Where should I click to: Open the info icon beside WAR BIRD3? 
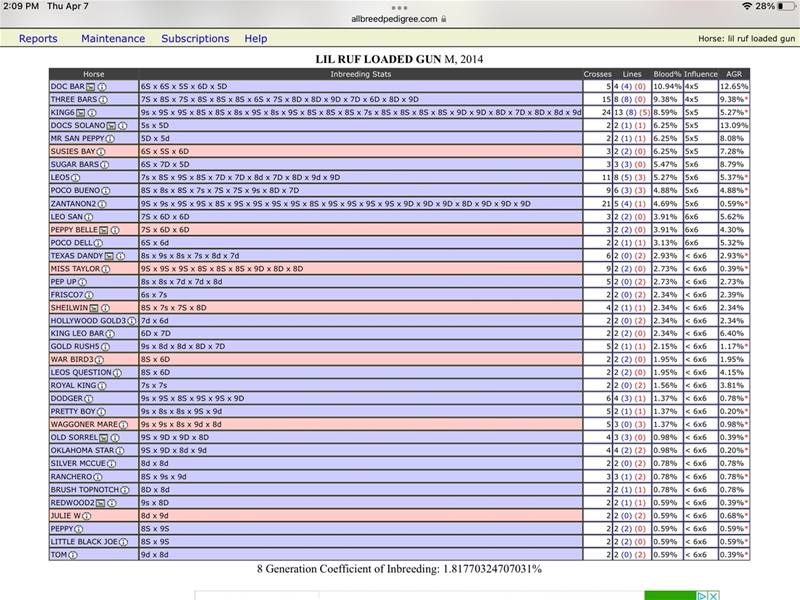click(99, 360)
